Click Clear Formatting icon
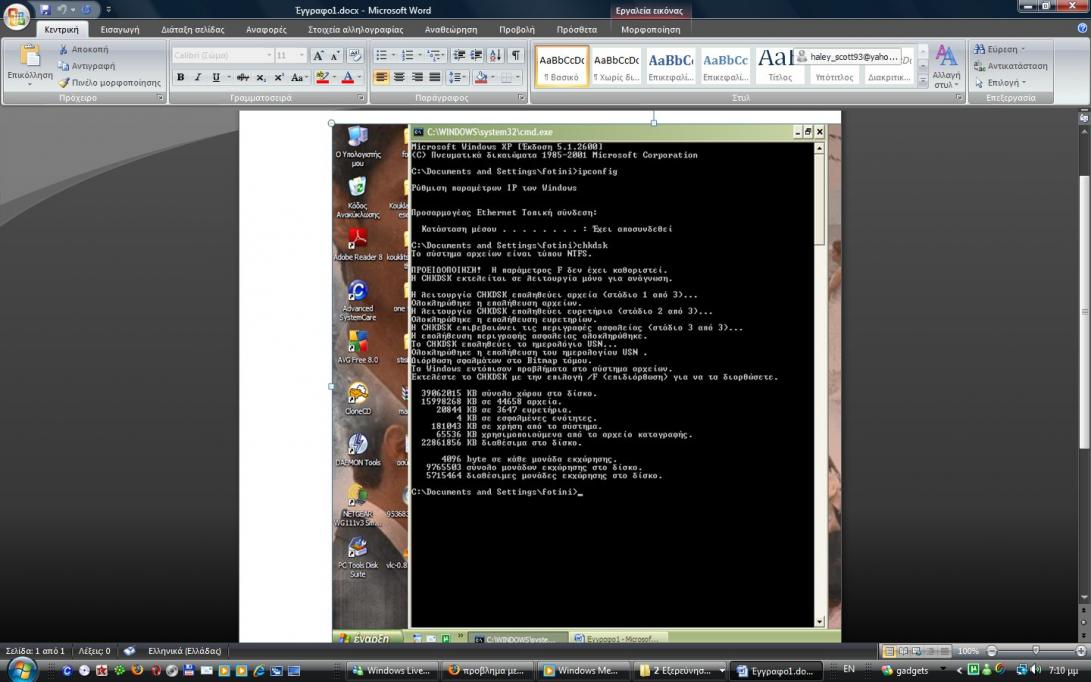 354,55
